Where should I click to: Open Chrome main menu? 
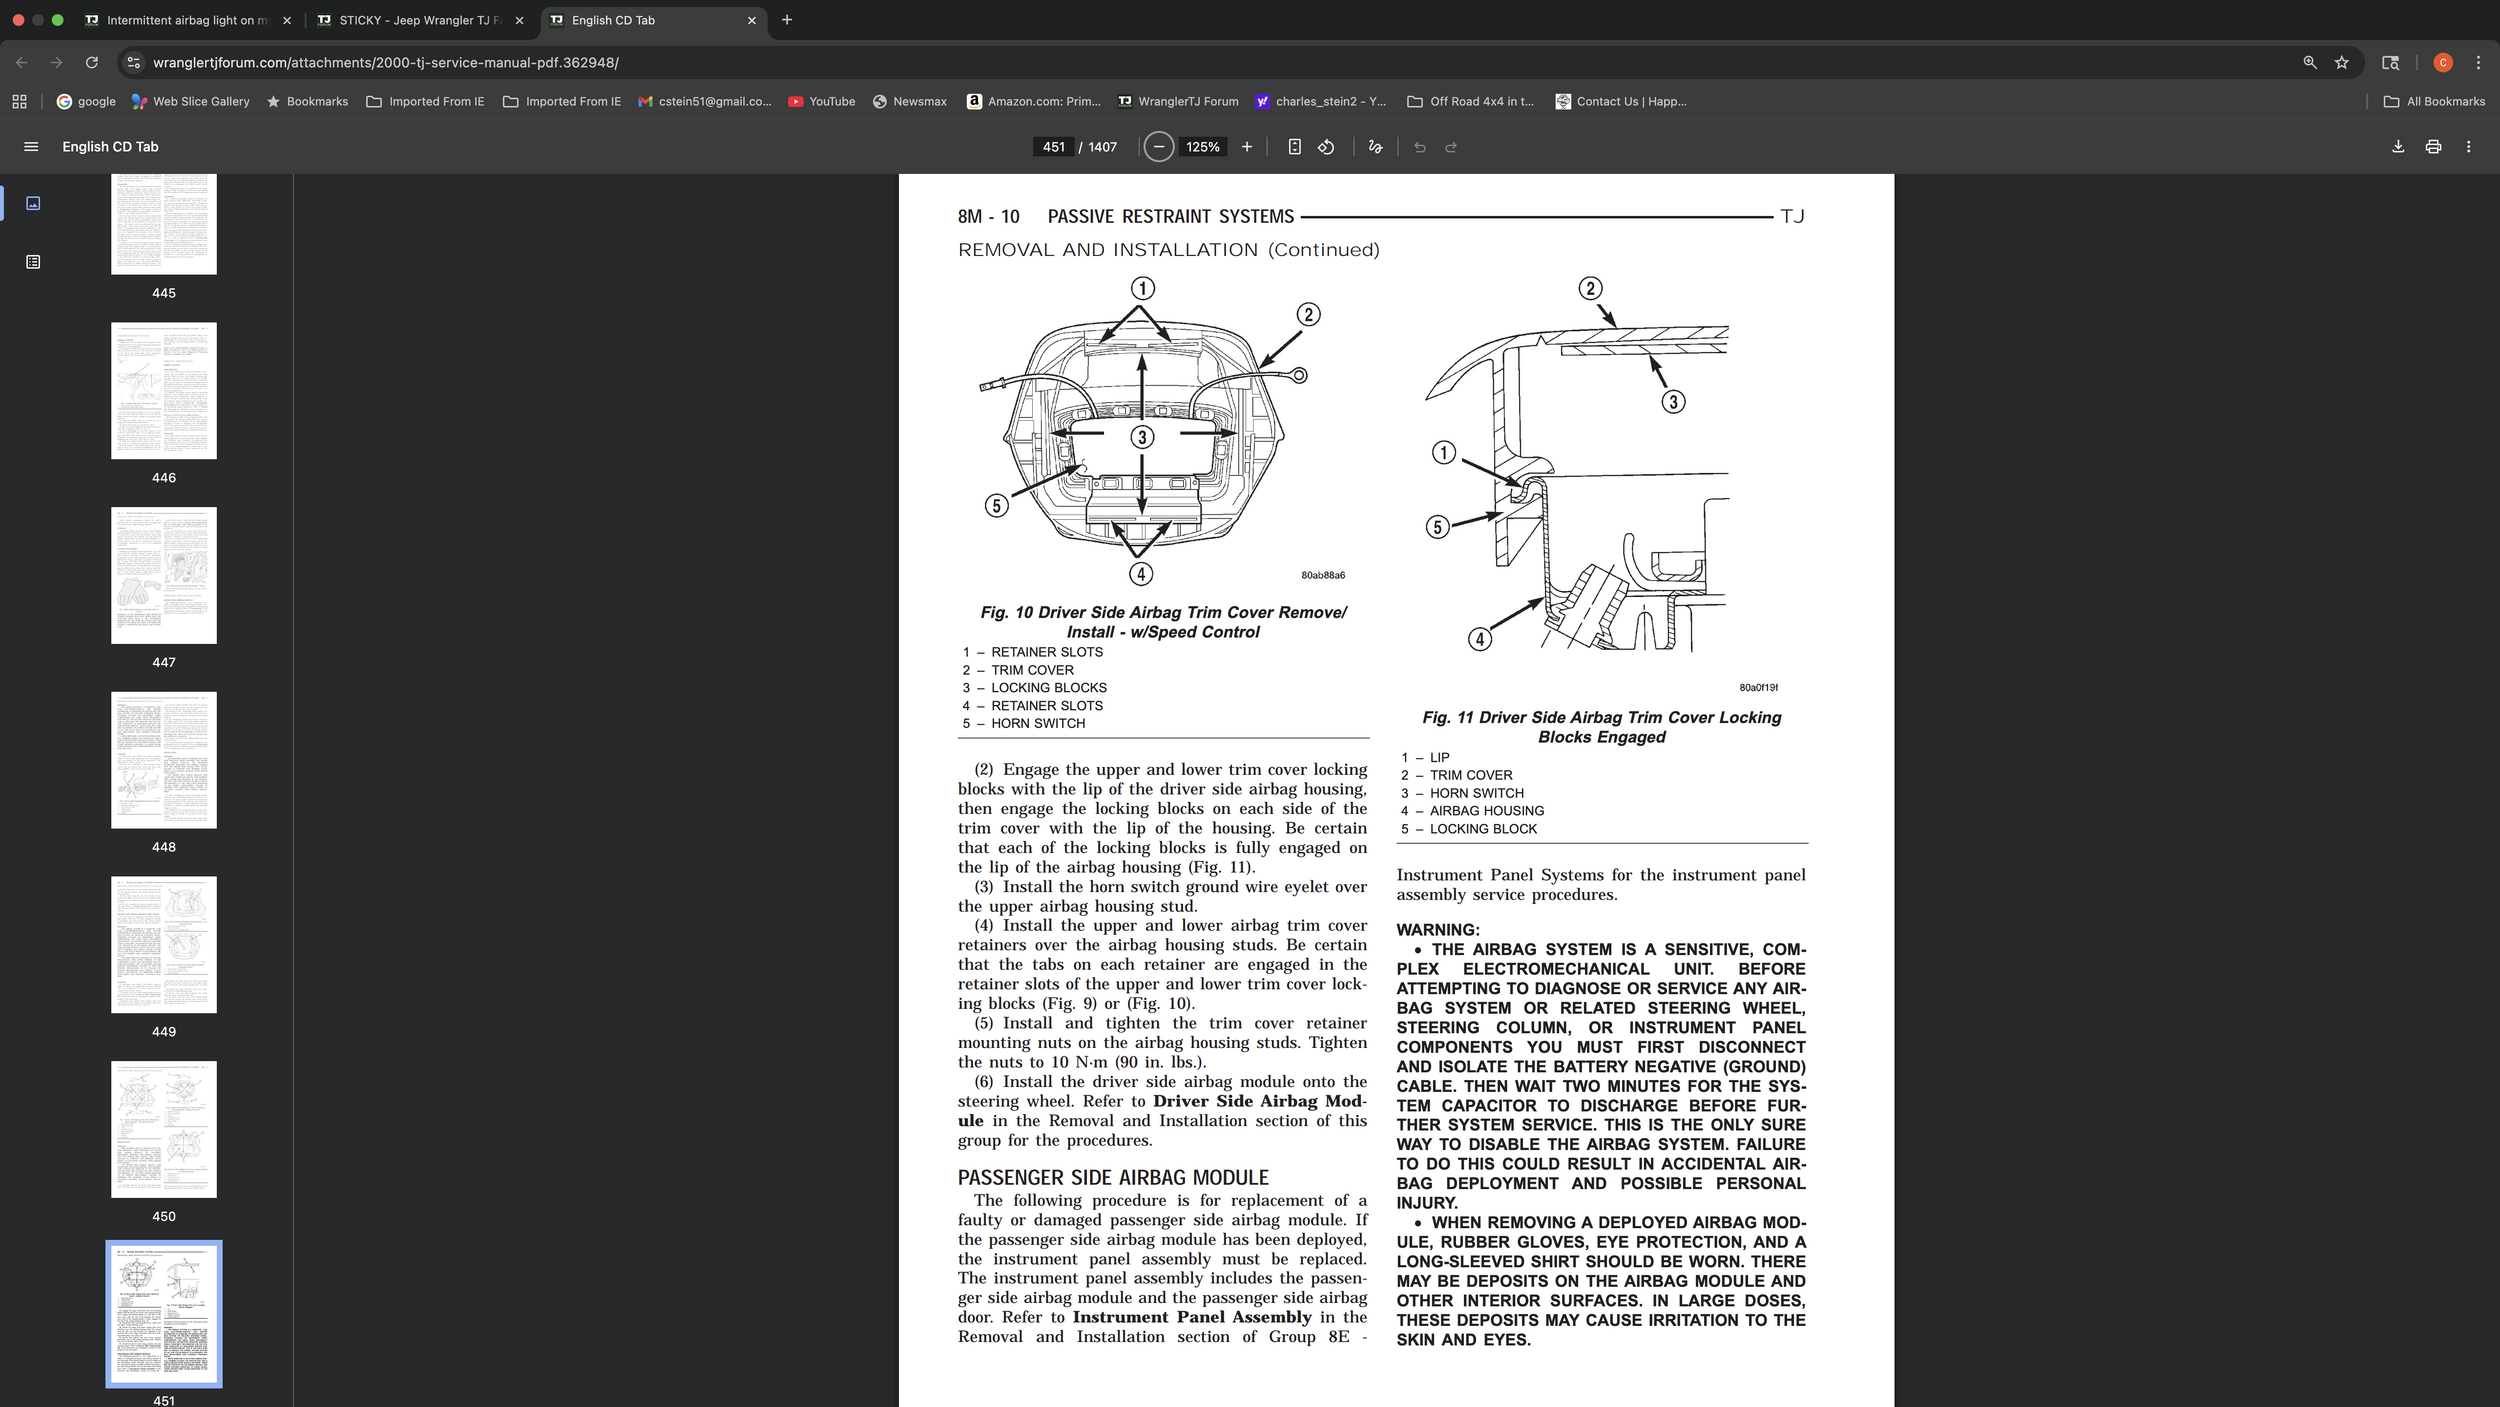(x=2478, y=62)
